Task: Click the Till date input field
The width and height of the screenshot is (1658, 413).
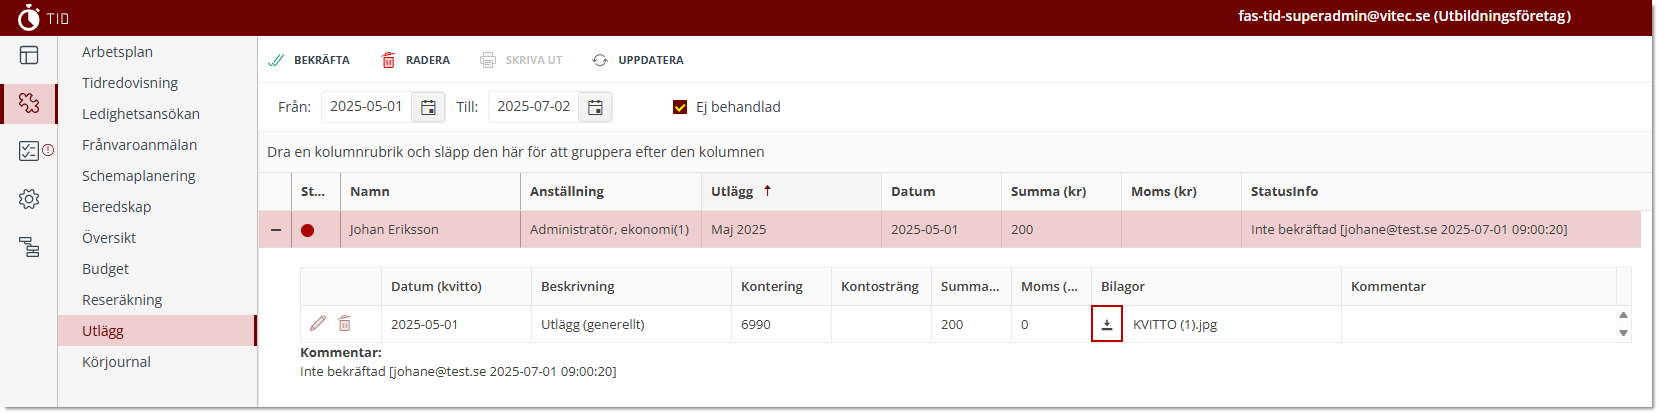Action: (x=533, y=107)
